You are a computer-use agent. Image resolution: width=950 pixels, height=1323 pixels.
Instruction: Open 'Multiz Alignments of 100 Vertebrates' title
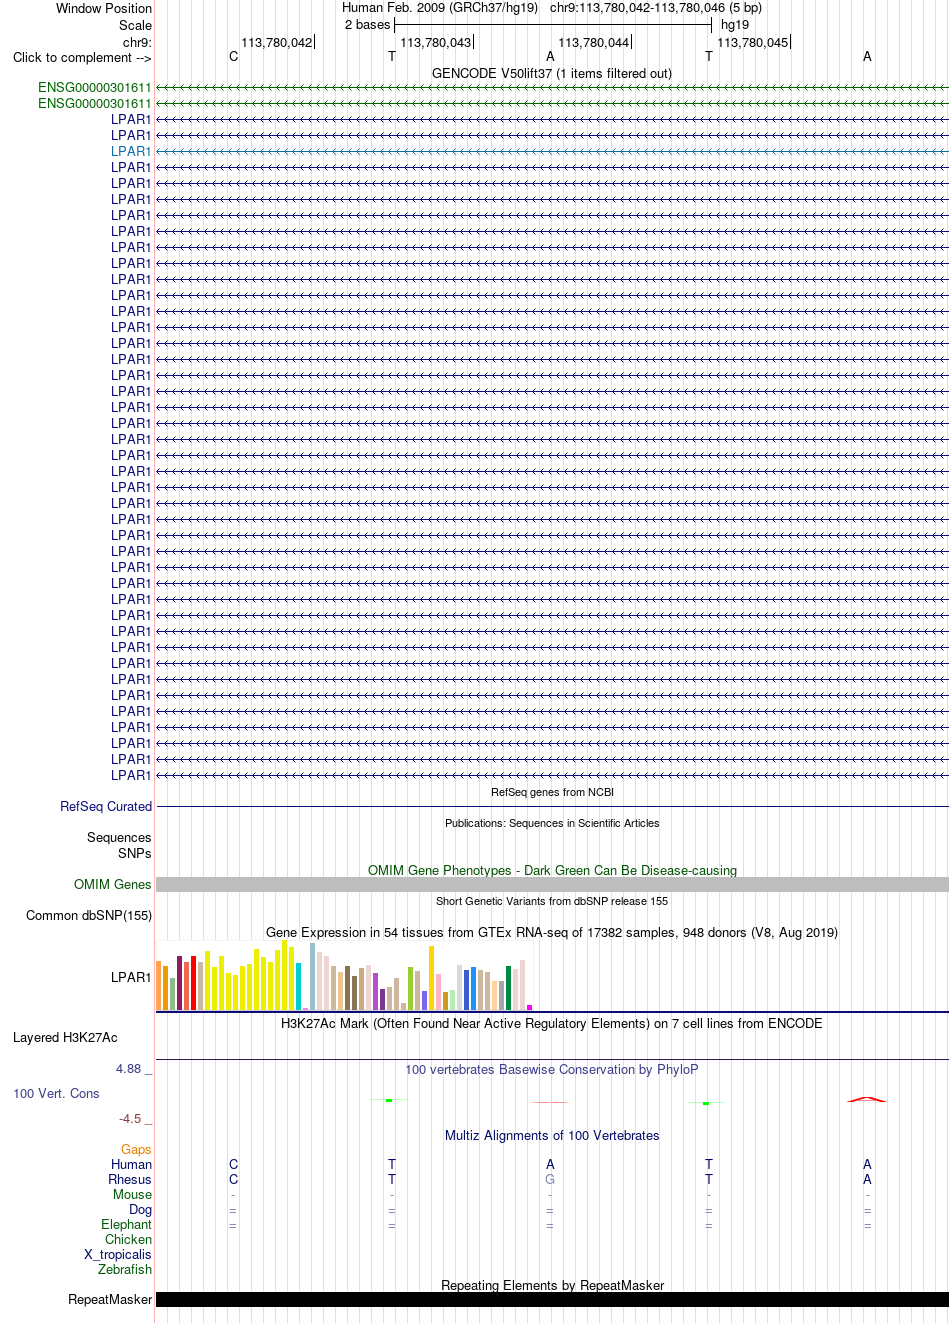[552, 1136]
